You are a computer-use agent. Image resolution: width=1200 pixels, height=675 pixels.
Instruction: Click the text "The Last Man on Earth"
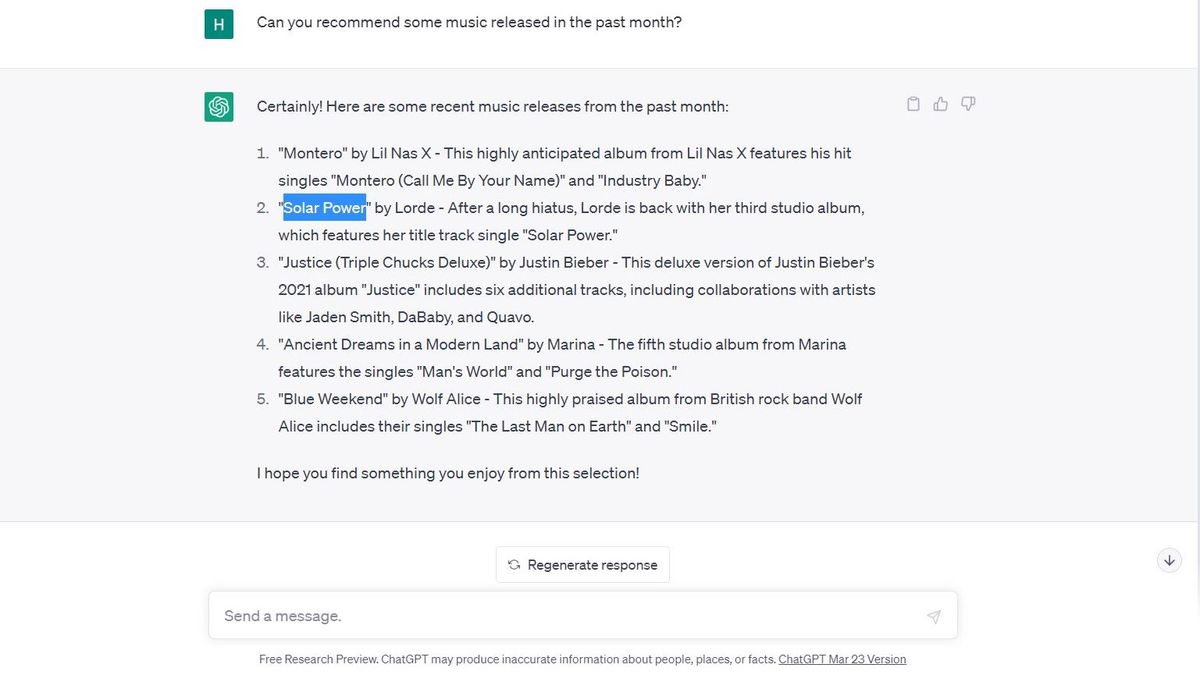tap(548, 426)
